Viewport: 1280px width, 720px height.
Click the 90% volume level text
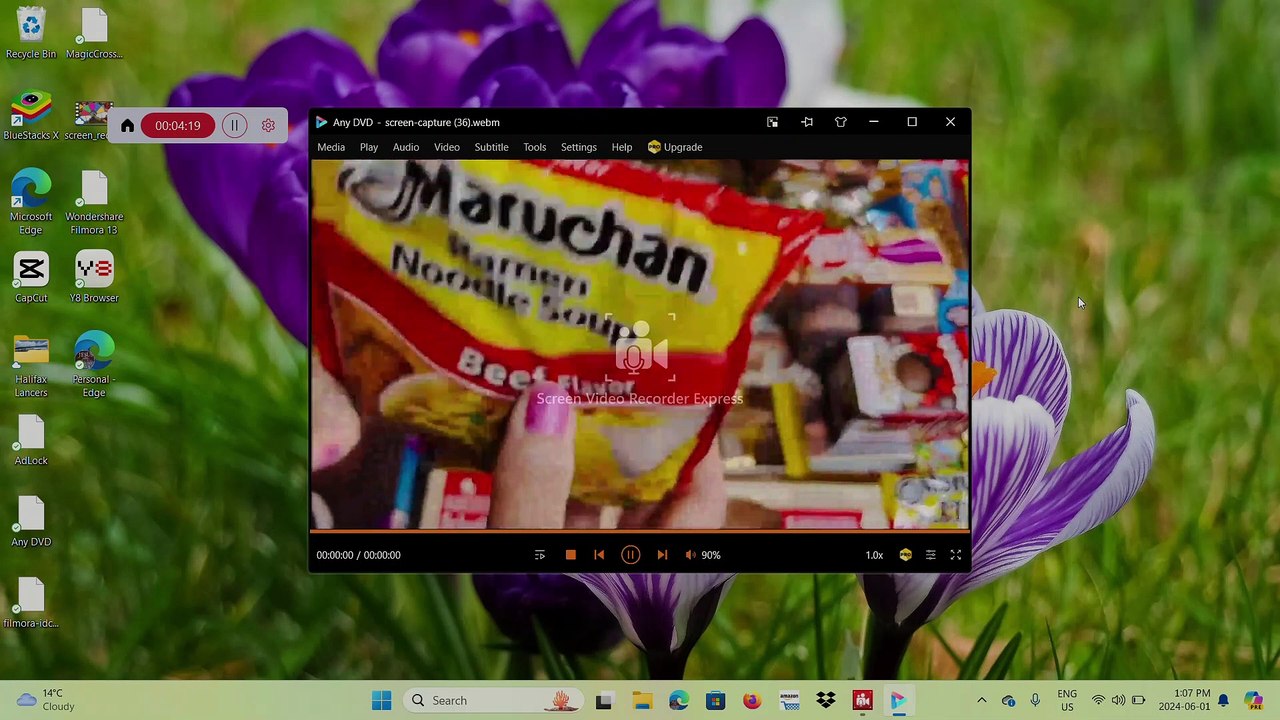click(x=711, y=555)
